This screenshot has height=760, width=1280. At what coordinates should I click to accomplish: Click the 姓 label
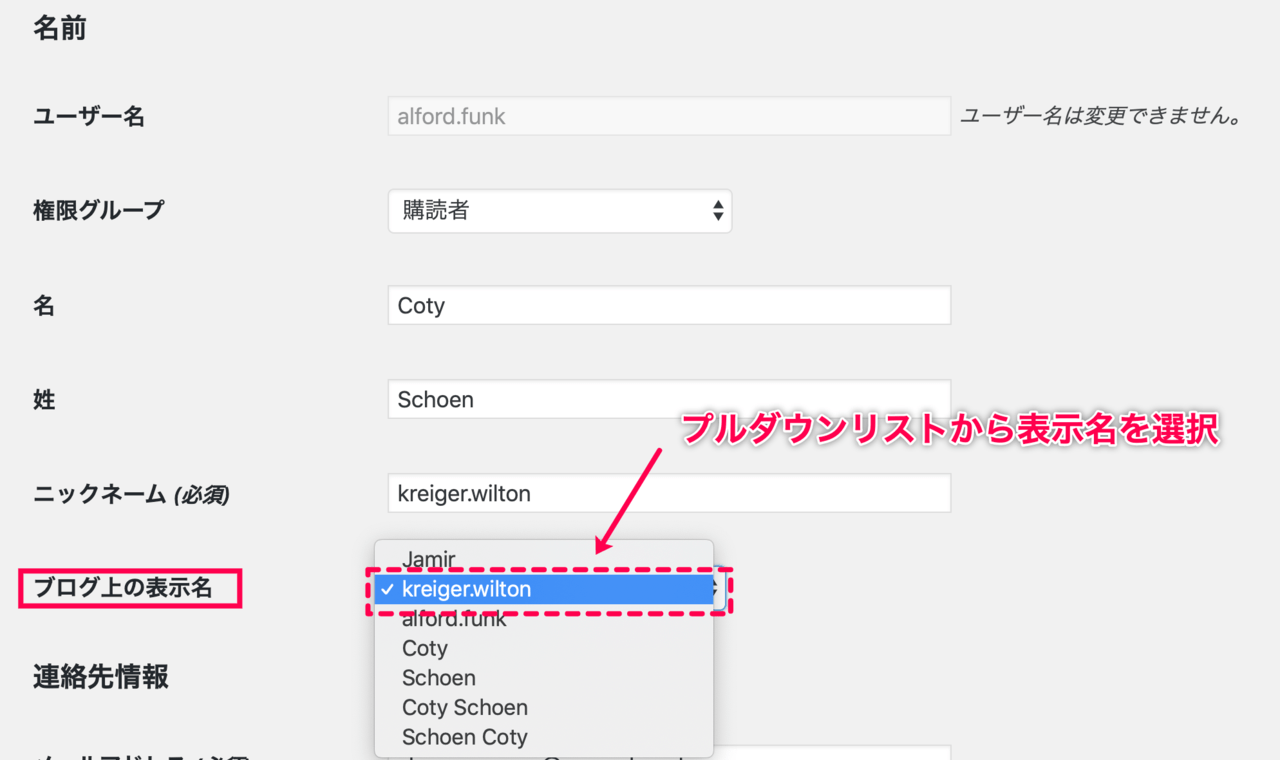[x=44, y=400]
